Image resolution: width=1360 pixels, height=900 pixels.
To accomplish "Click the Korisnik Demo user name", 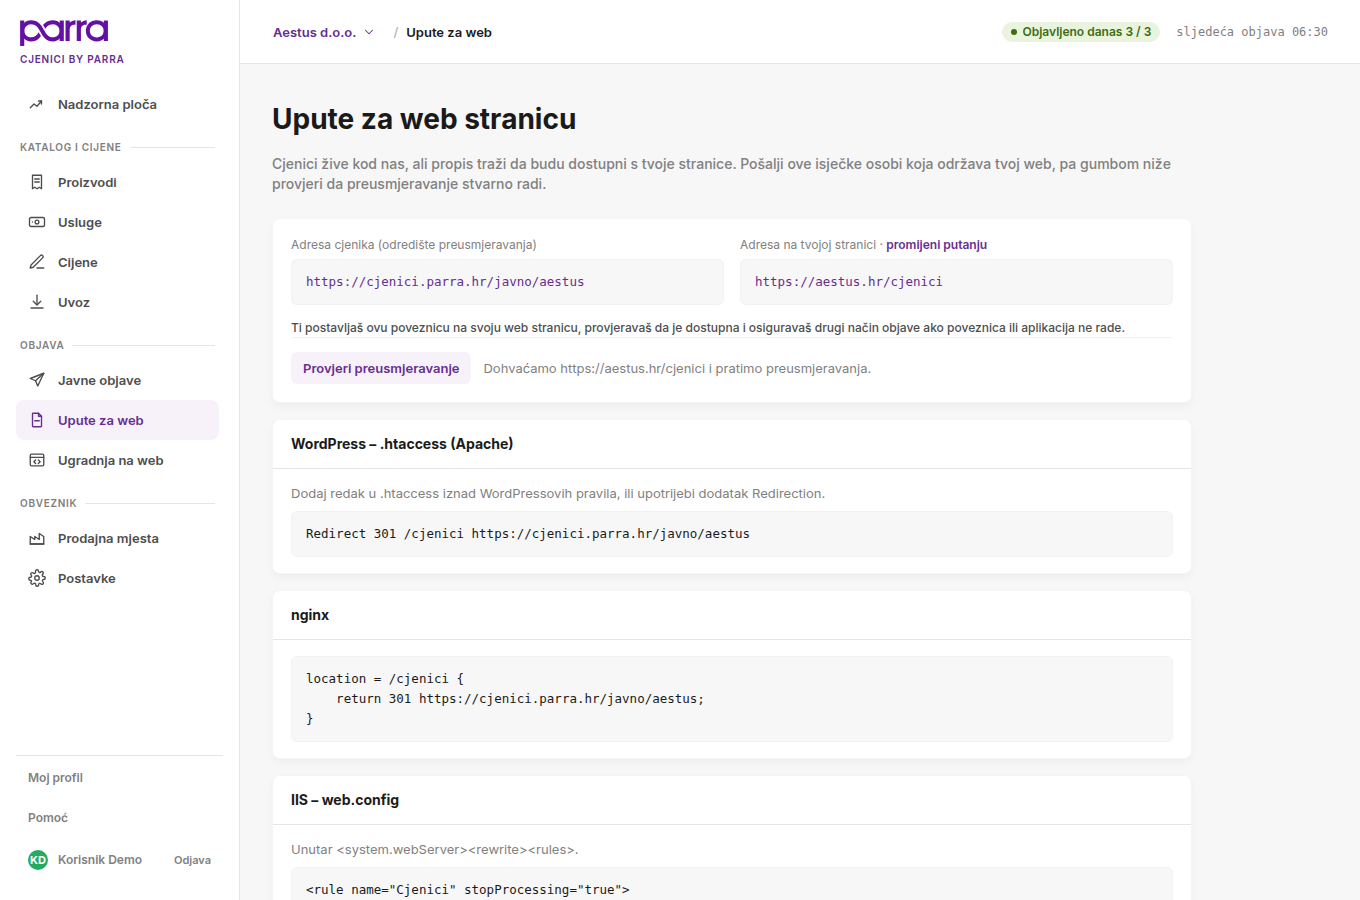I will click(x=100, y=860).
